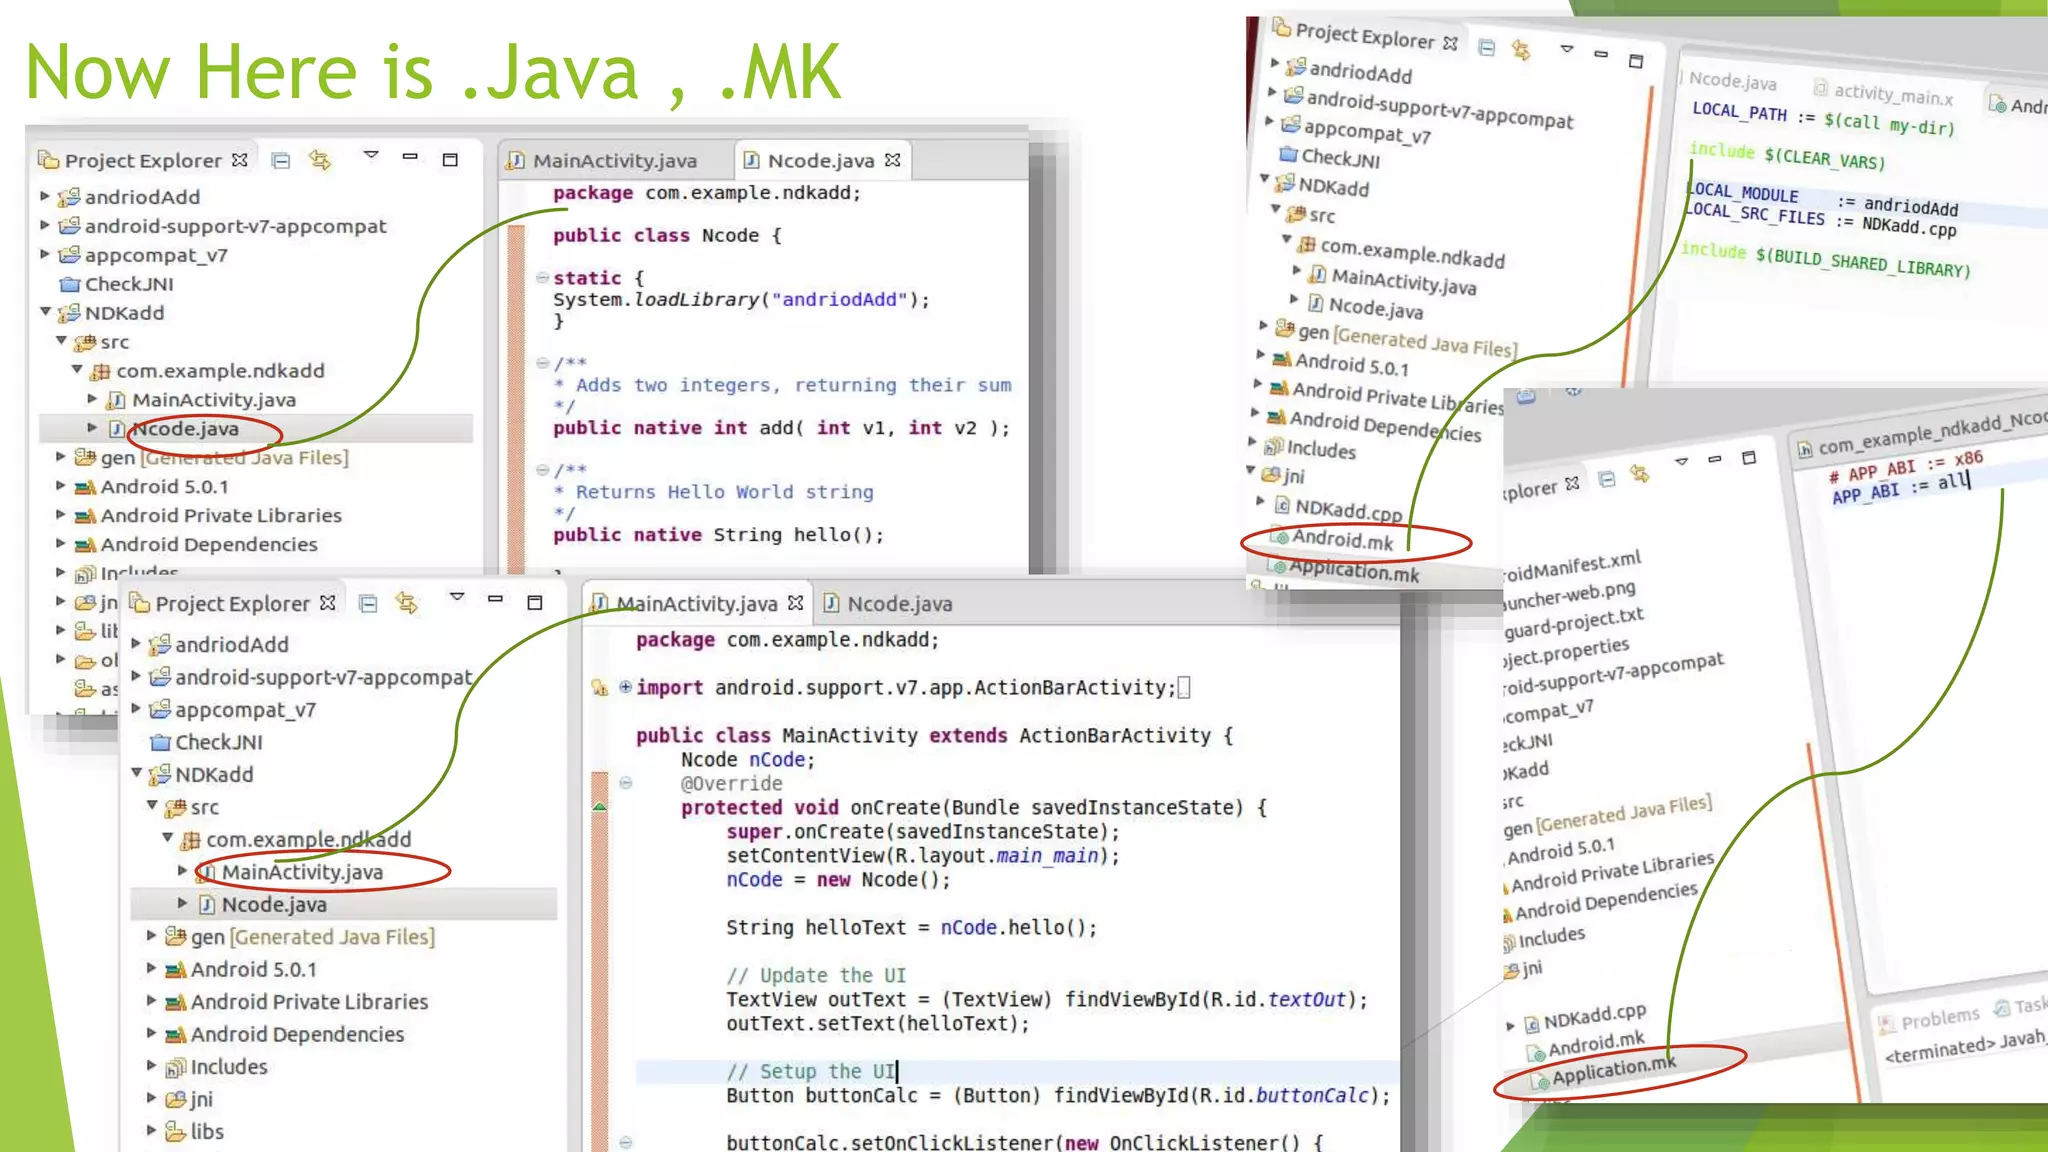Switch to Ncode.java tab in bottom-left editor
Viewport: 2048px width, 1152px height.
click(888, 603)
